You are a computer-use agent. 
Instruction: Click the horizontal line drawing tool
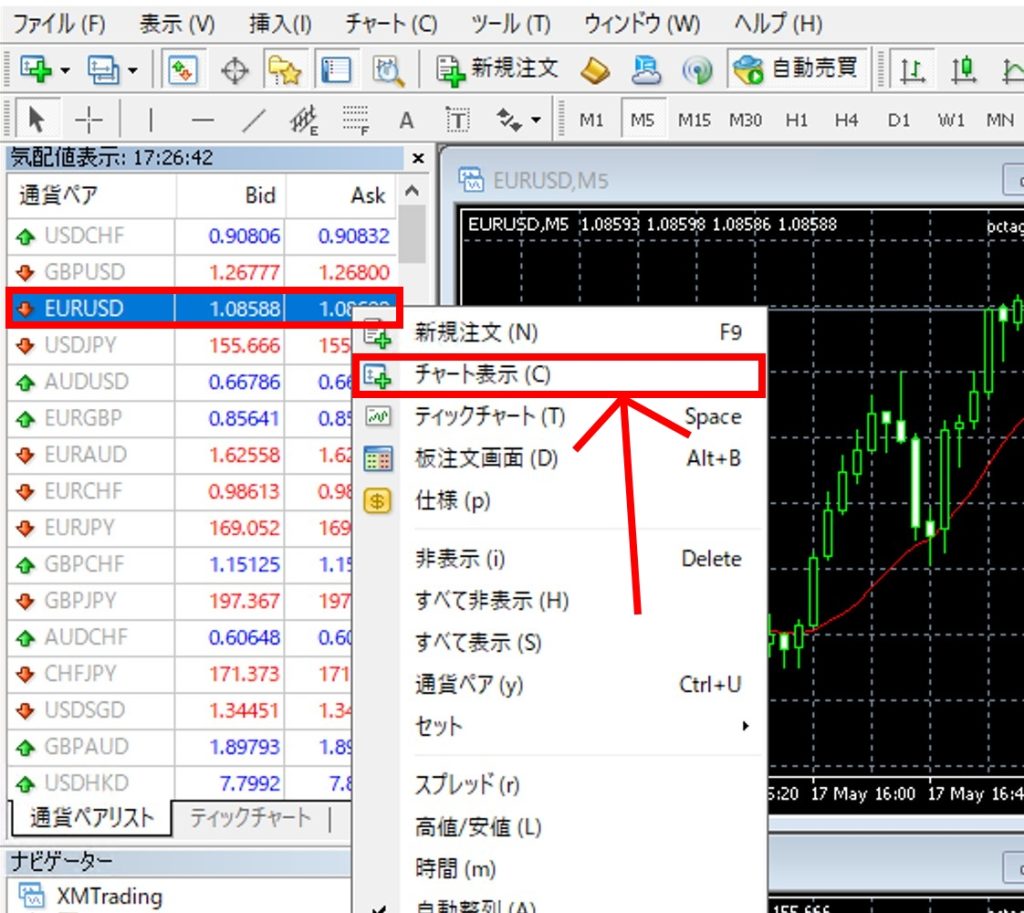203,120
